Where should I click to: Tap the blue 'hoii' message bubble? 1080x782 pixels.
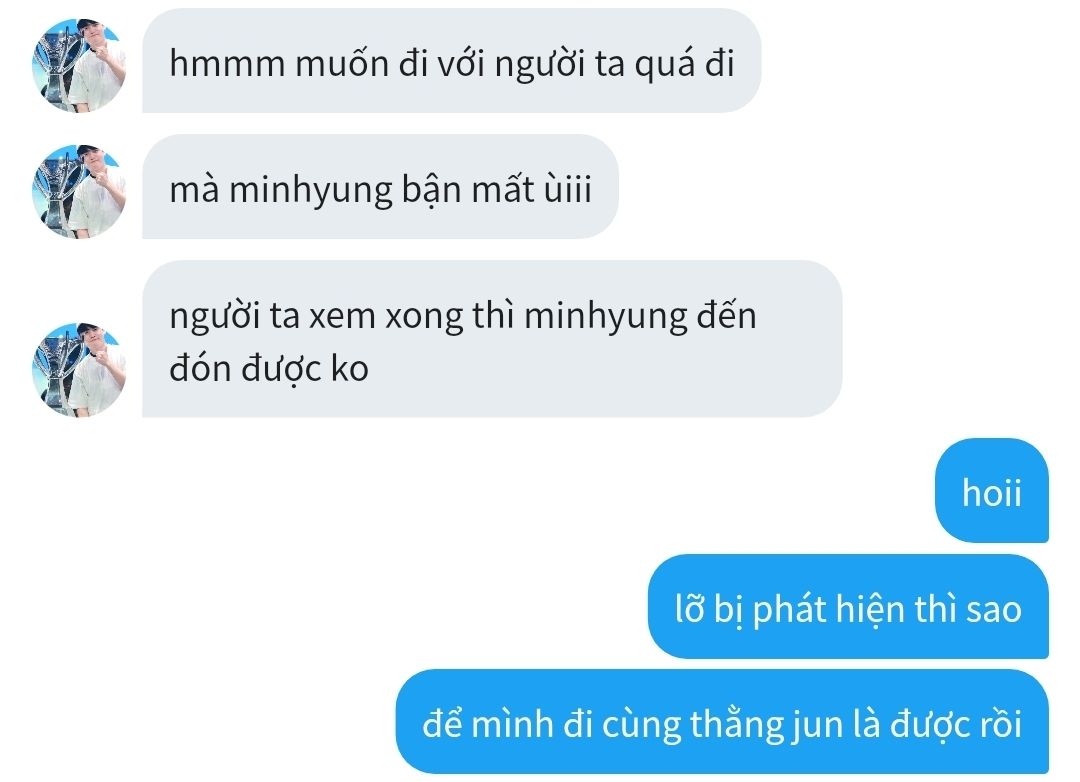click(x=991, y=491)
